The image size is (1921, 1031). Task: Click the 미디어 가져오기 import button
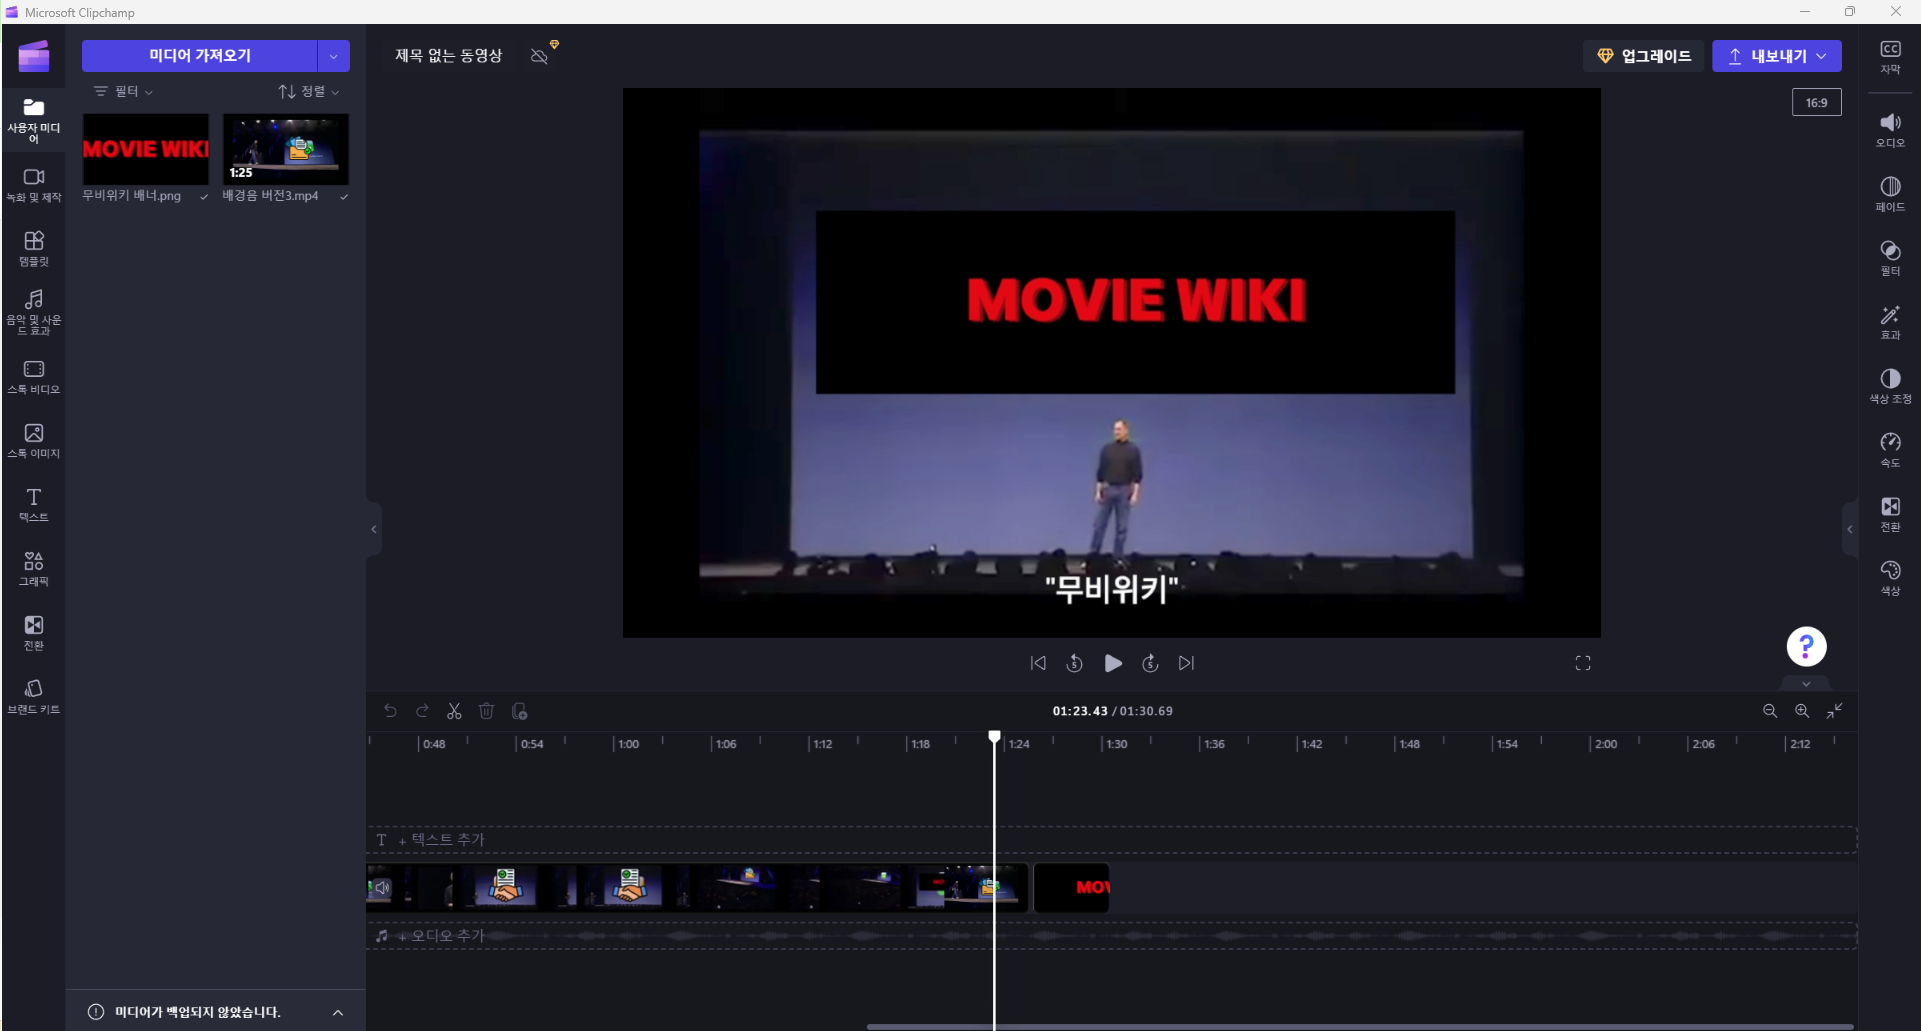199,56
